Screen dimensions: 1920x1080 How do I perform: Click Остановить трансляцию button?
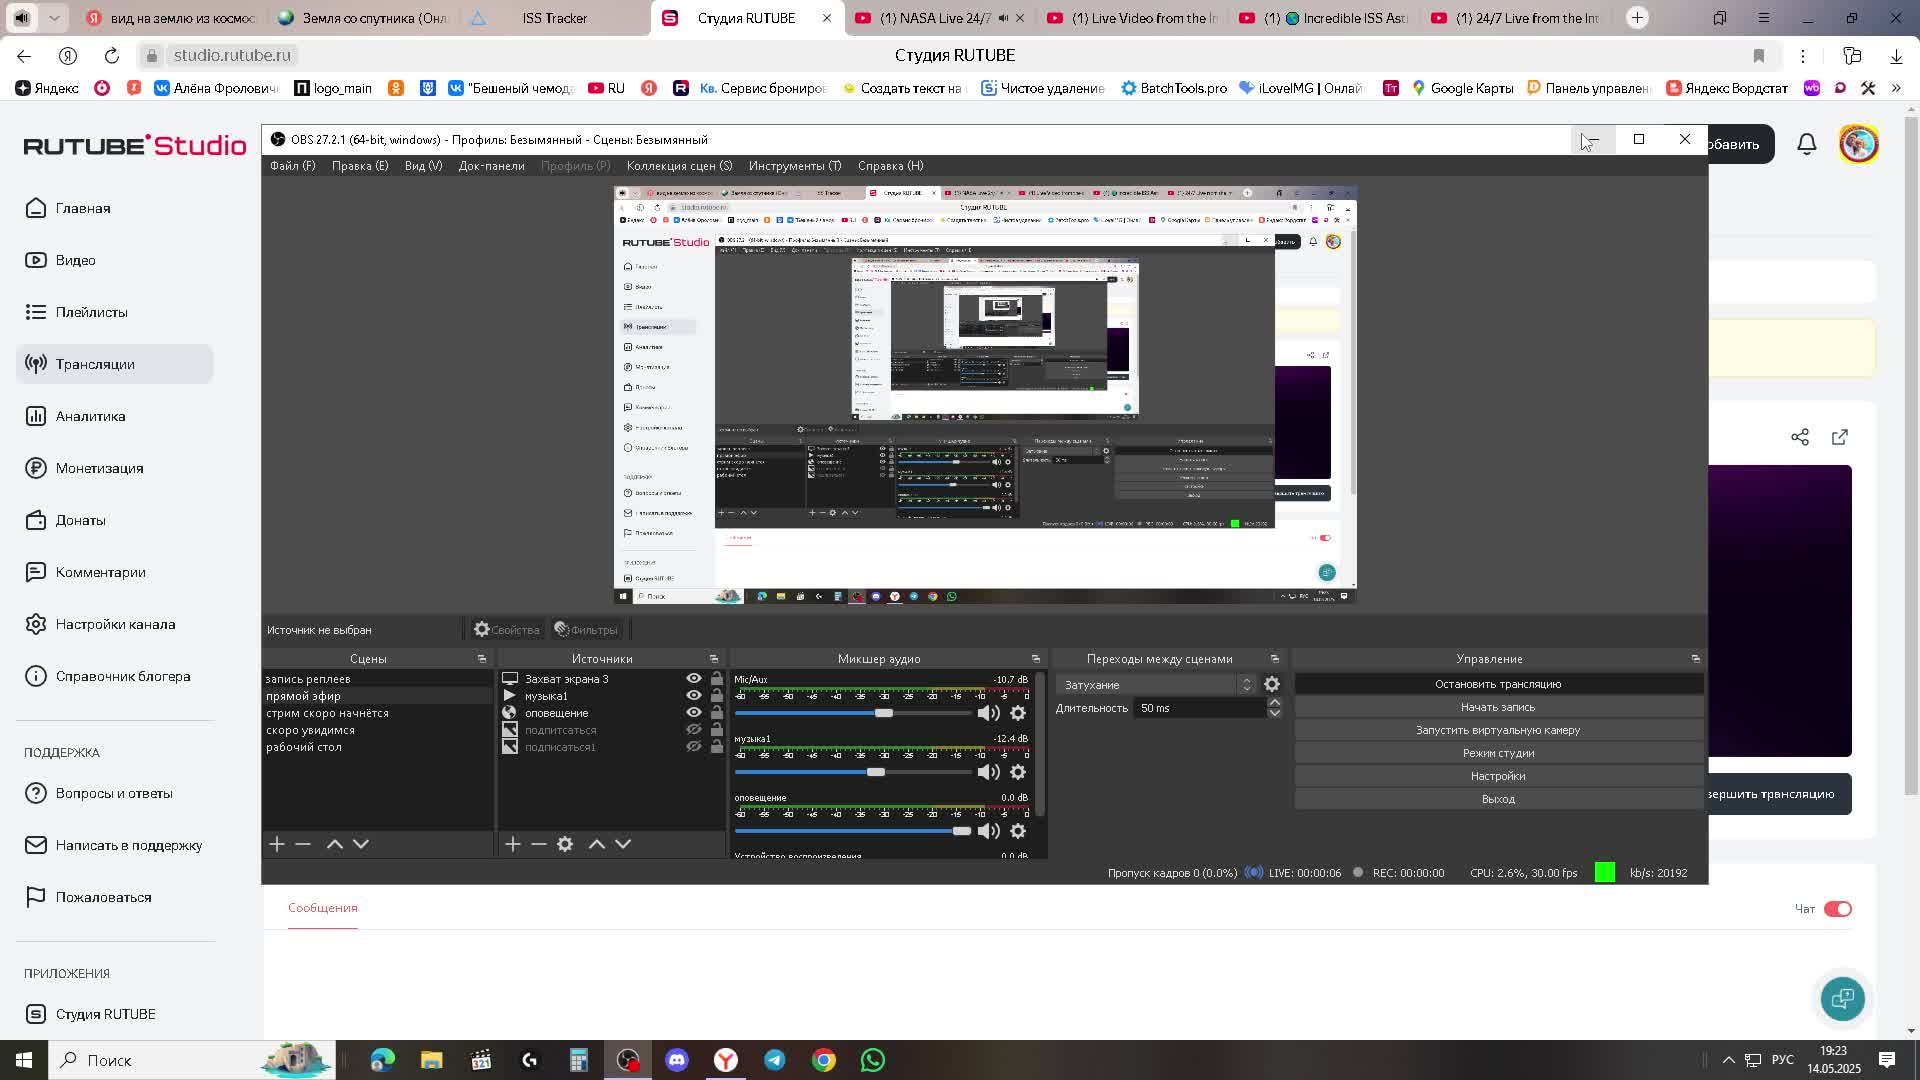pyautogui.click(x=1498, y=684)
